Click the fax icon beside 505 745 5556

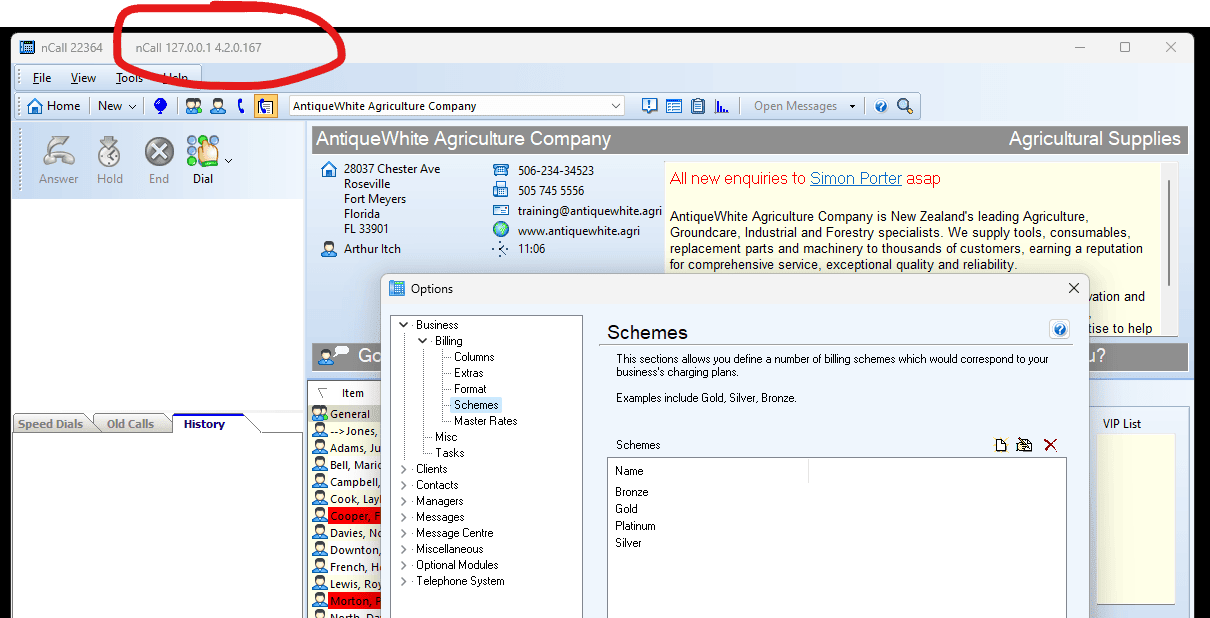point(501,191)
